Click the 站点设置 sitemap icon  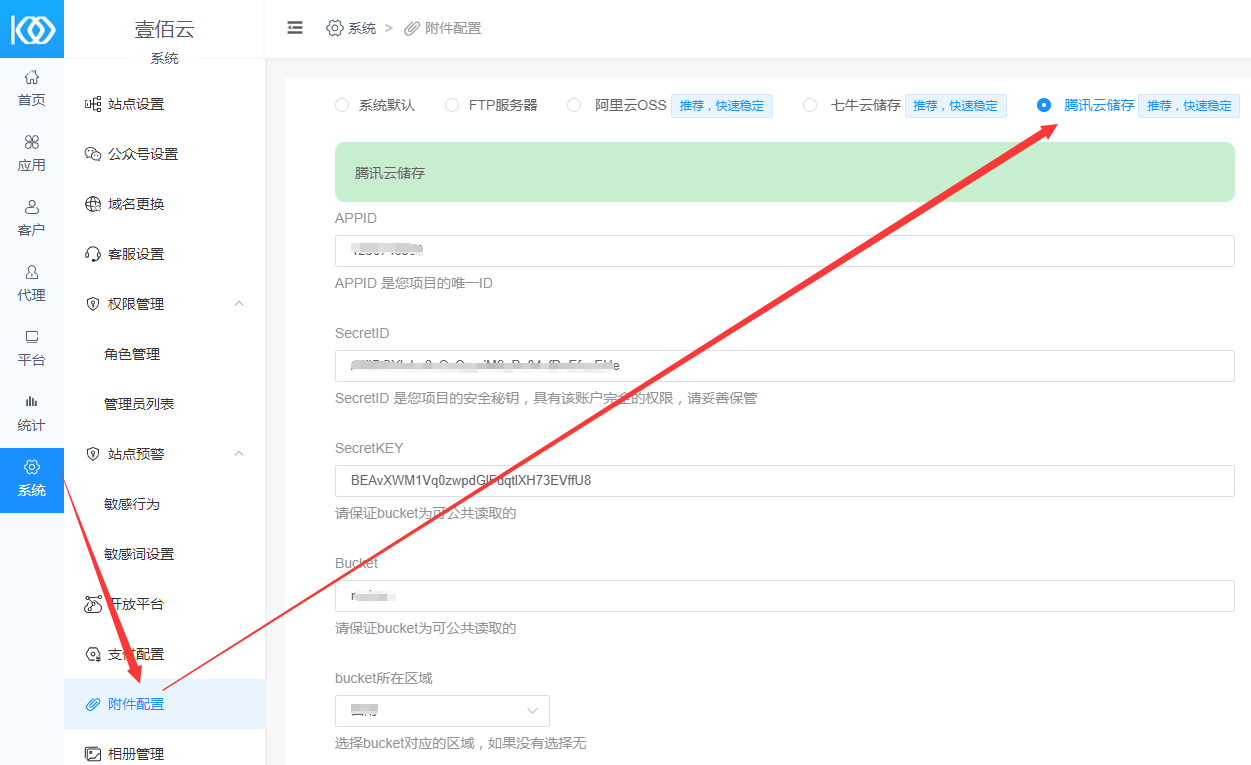pyautogui.click(x=93, y=104)
